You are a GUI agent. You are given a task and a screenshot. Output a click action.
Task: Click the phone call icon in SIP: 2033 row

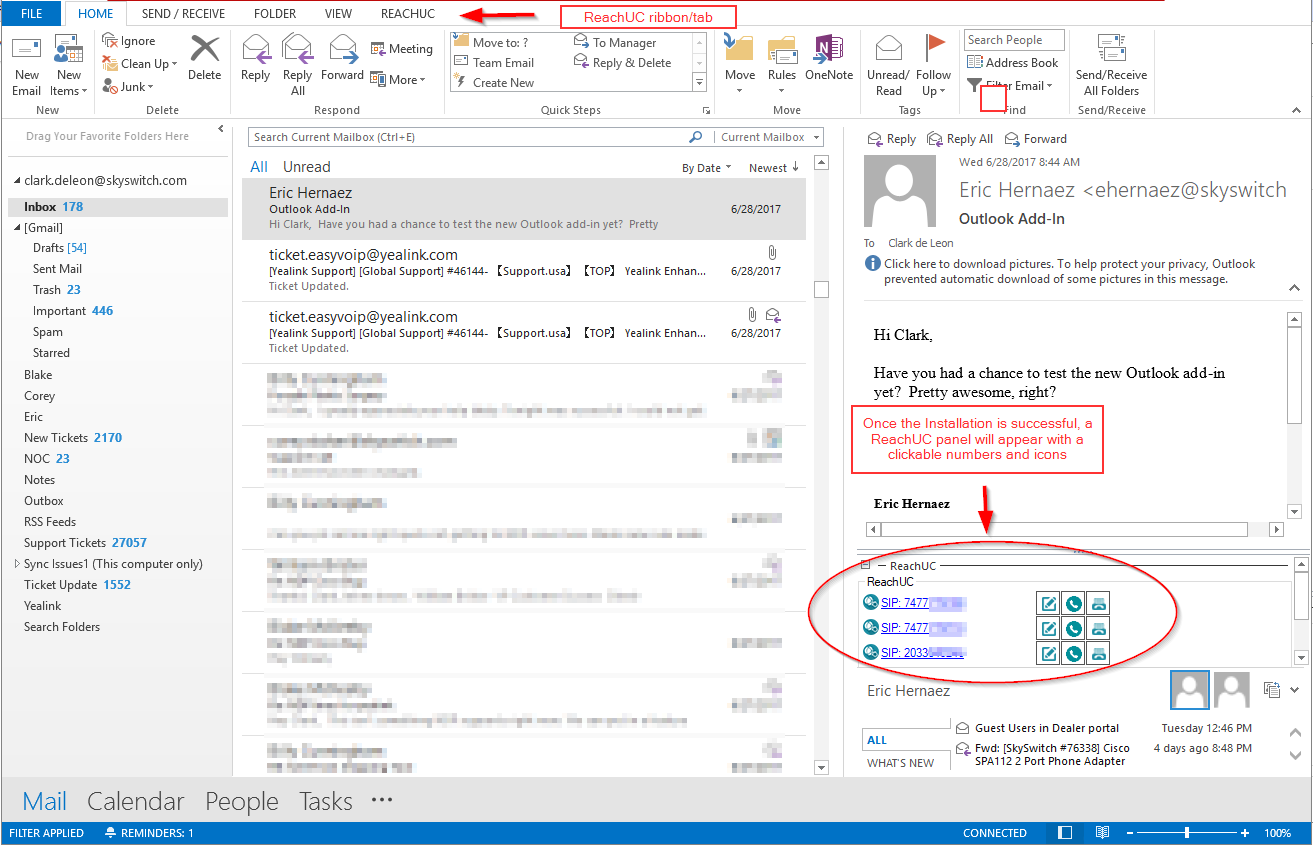[x=1073, y=654]
